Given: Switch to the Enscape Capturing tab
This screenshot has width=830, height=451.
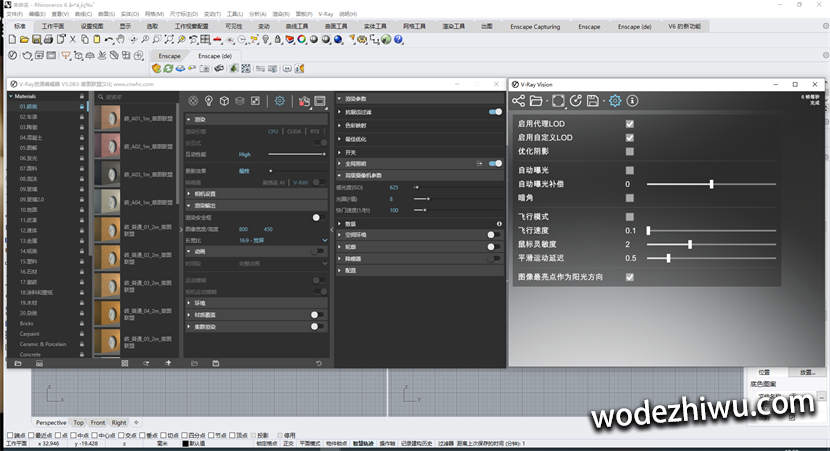Looking at the screenshot, I should (x=532, y=26).
